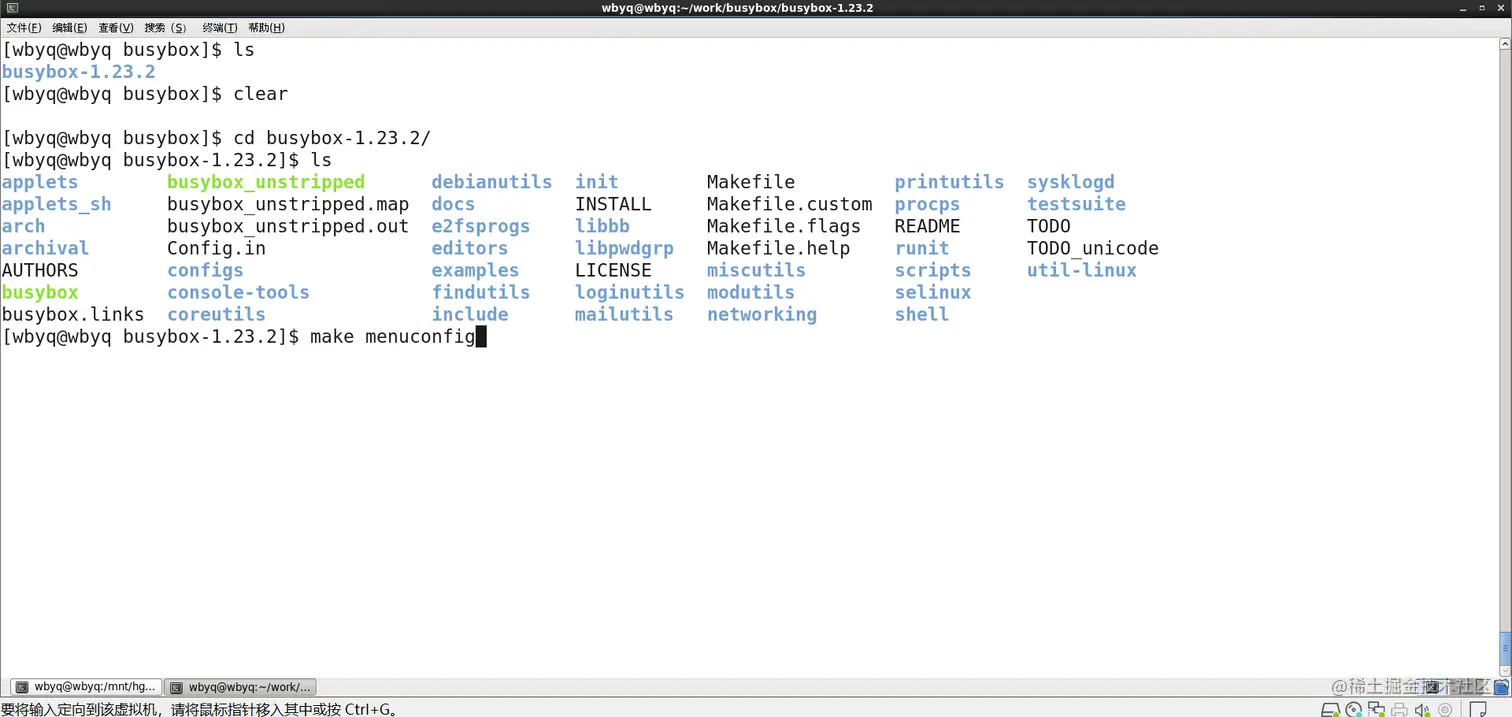Click the 'applets_sh' directory name

coord(56,204)
